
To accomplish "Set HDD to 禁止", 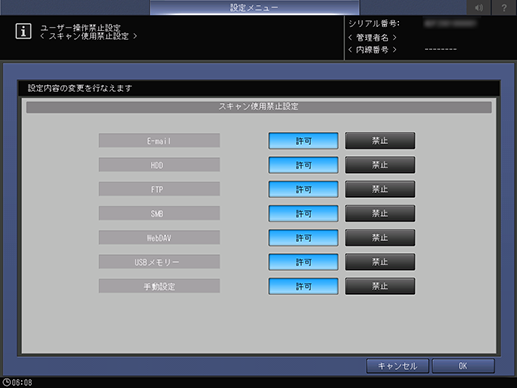I will coord(380,165).
